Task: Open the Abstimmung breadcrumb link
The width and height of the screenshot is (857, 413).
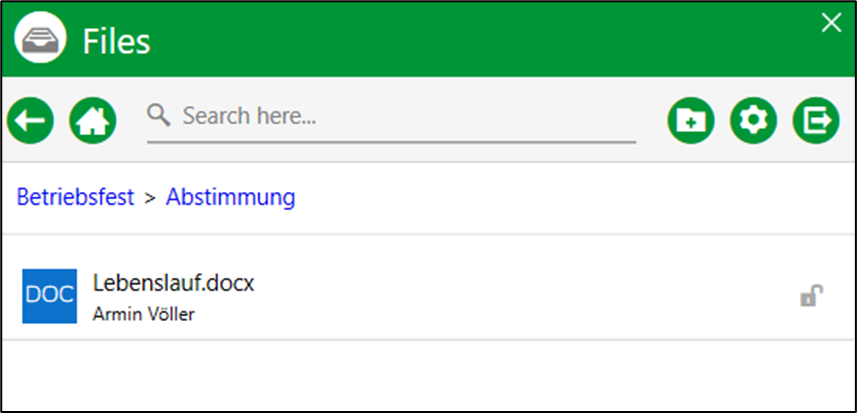Action: 231,197
